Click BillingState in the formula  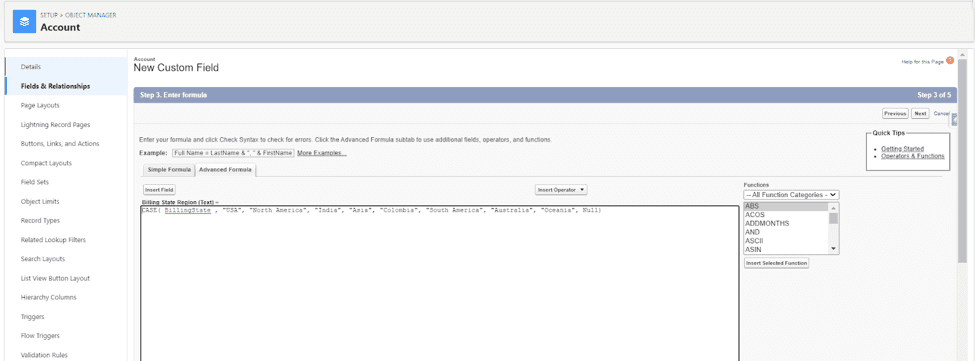pyautogui.click(x=187, y=211)
